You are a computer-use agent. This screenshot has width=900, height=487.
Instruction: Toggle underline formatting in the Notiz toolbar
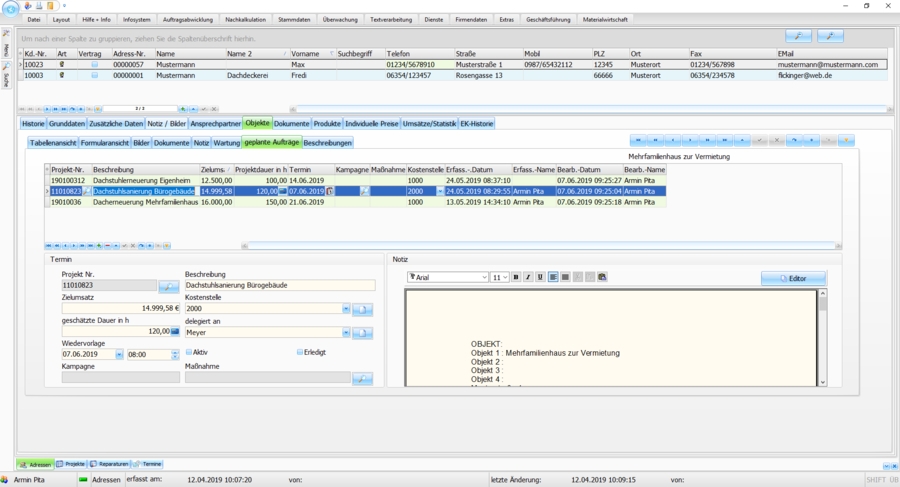[x=540, y=277]
